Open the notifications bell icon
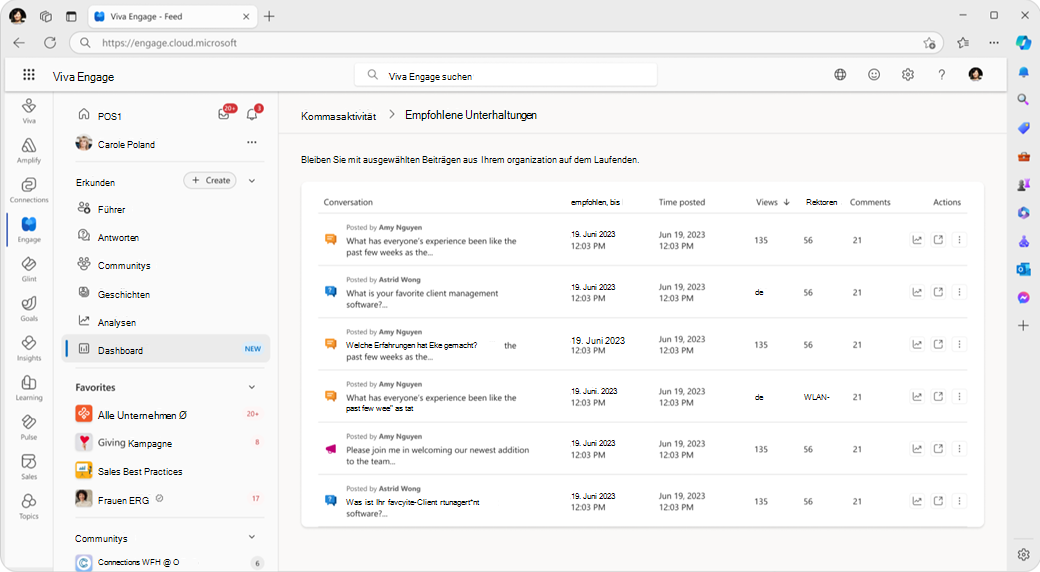 (x=252, y=114)
